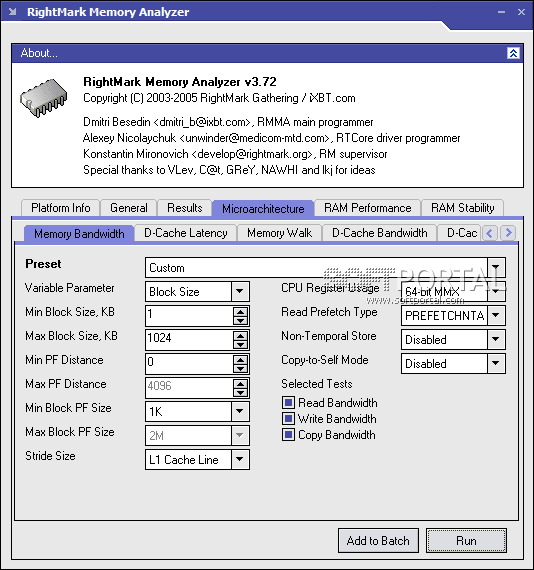Image resolution: width=534 pixels, height=570 pixels.
Task: Switch to the RAM Stability tab
Action: point(462,208)
